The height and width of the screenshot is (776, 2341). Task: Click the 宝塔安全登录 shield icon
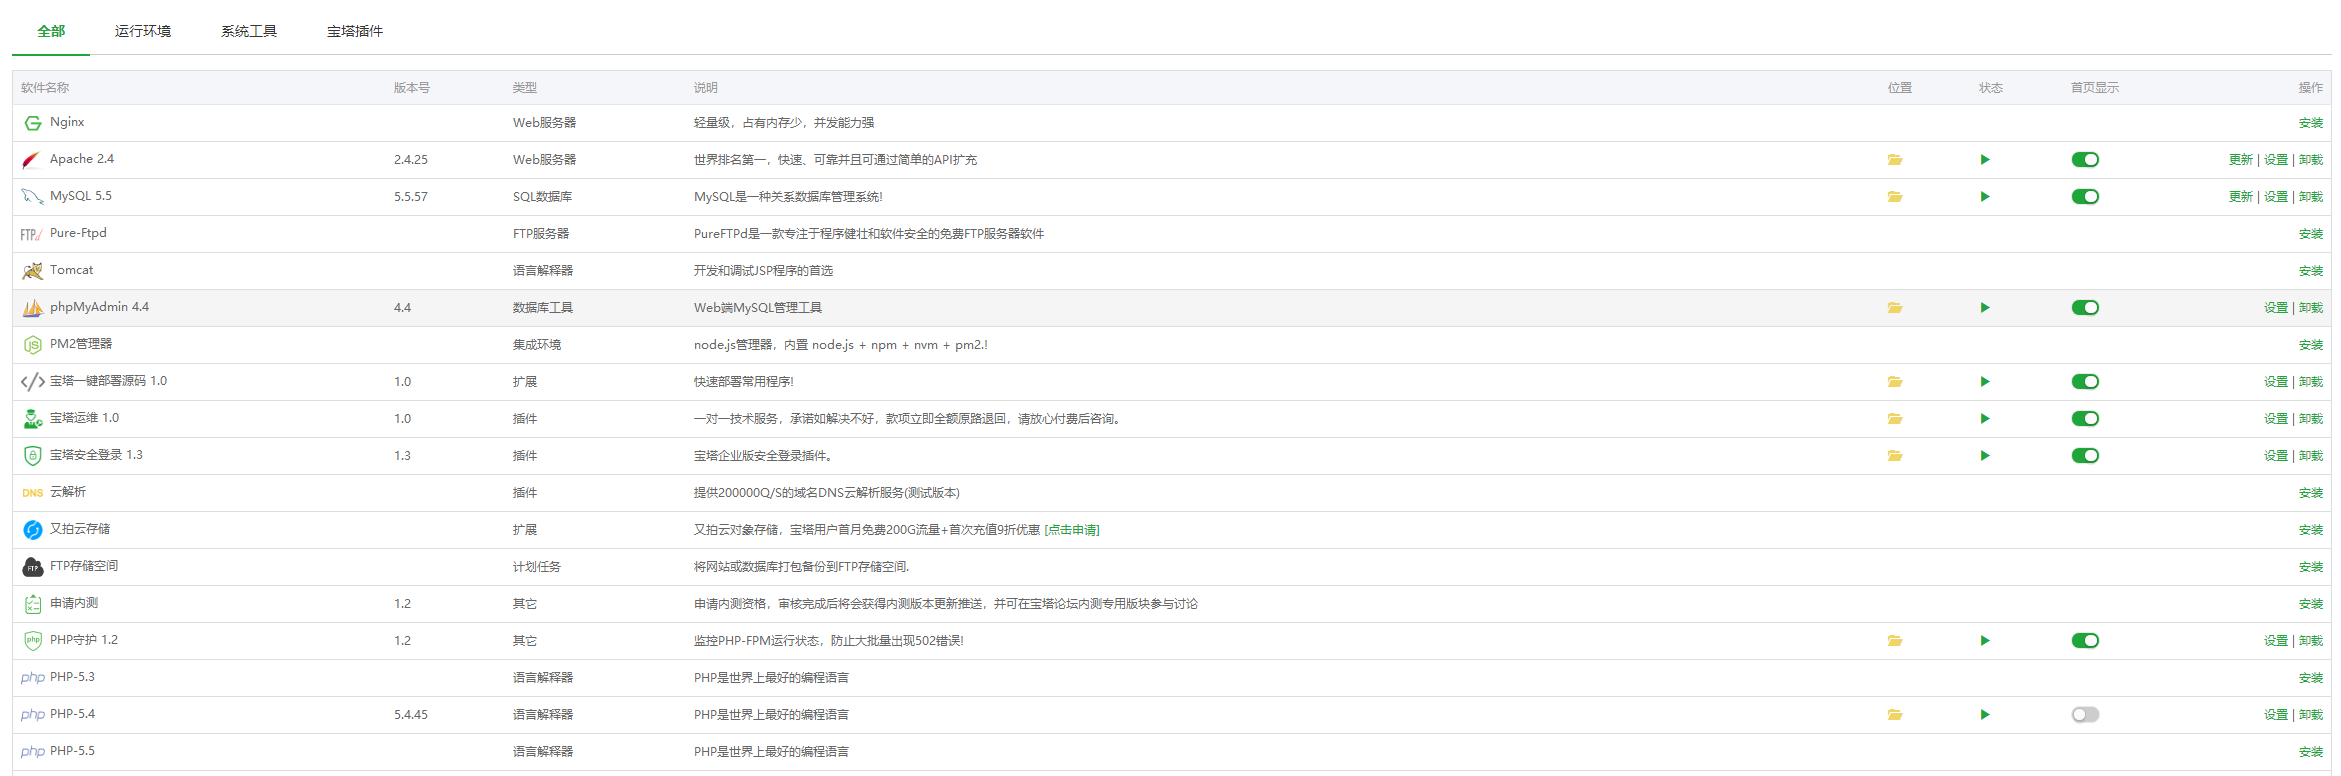pyautogui.click(x=33, y=456)
